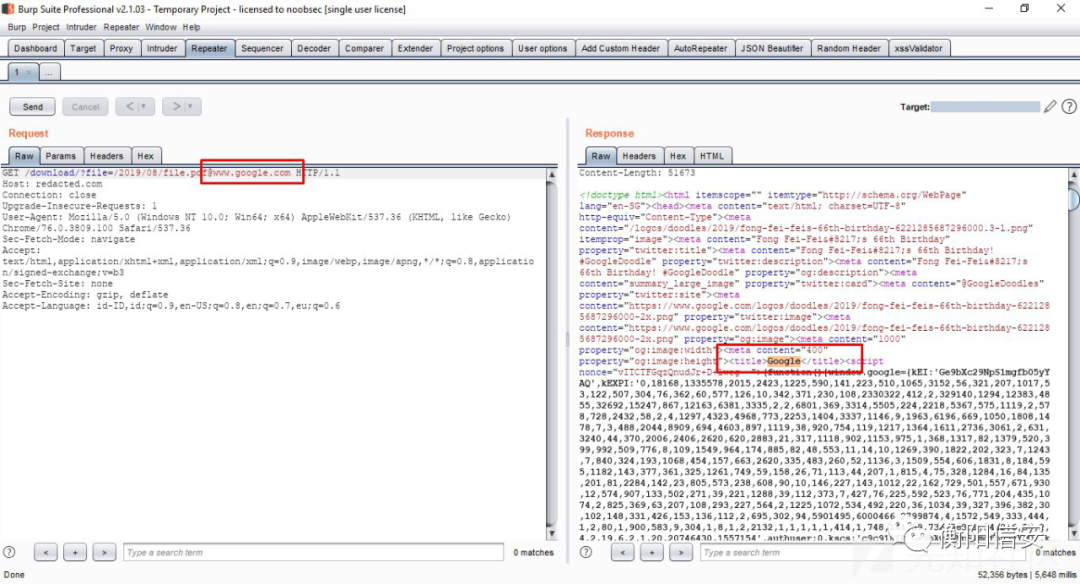The height and width of the screenshot is (584, 1080).
Task: Close Repeater tab 1 with x
Action: tap(29, 72)
